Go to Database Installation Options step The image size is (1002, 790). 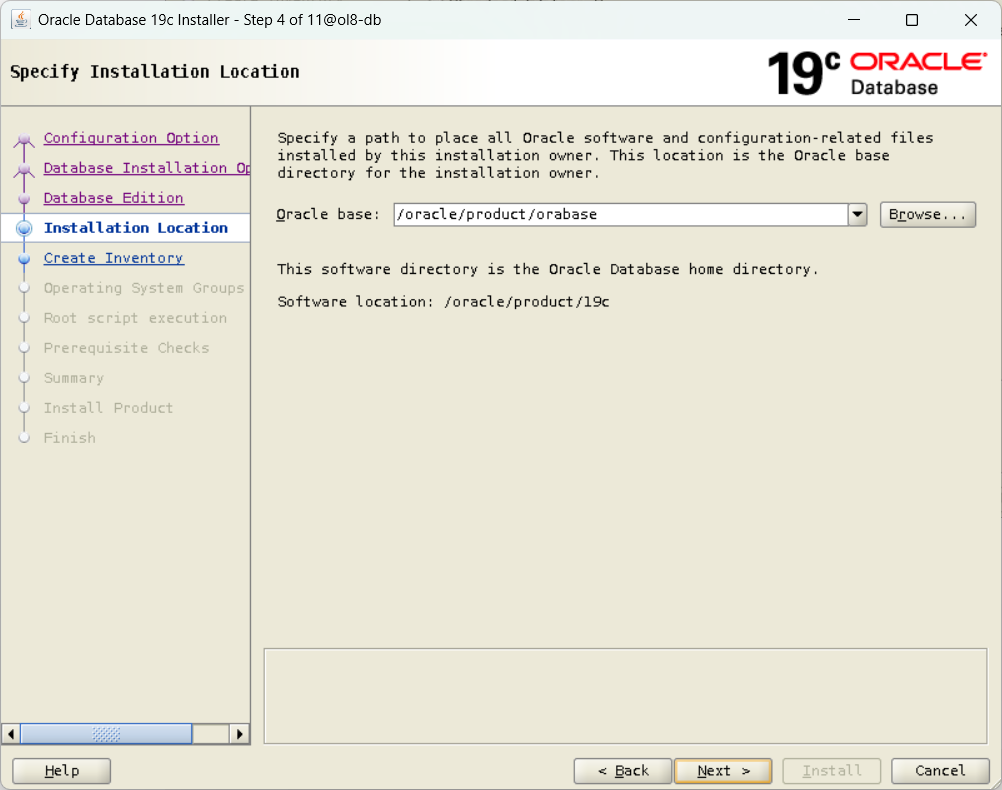pyautogui.click(x=146, y=168)
